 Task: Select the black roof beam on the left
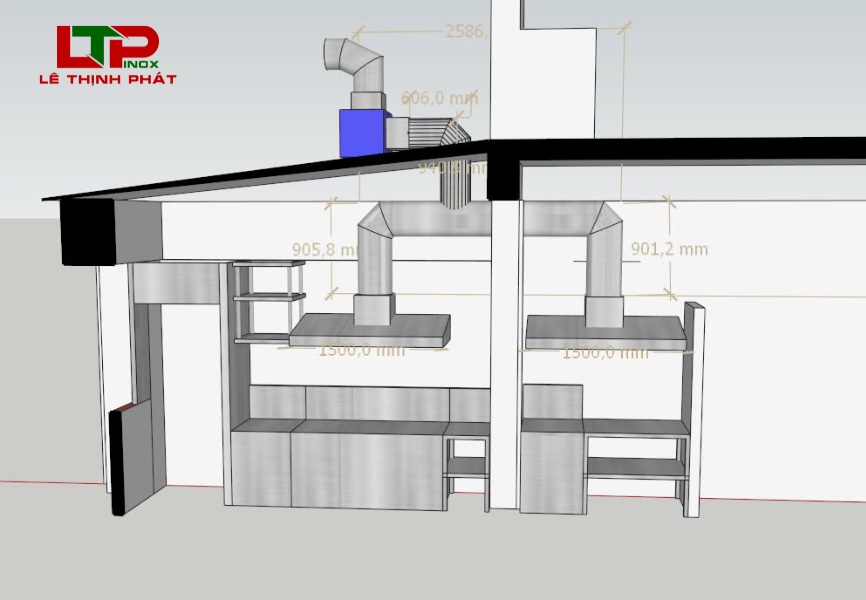coord(88,232)
